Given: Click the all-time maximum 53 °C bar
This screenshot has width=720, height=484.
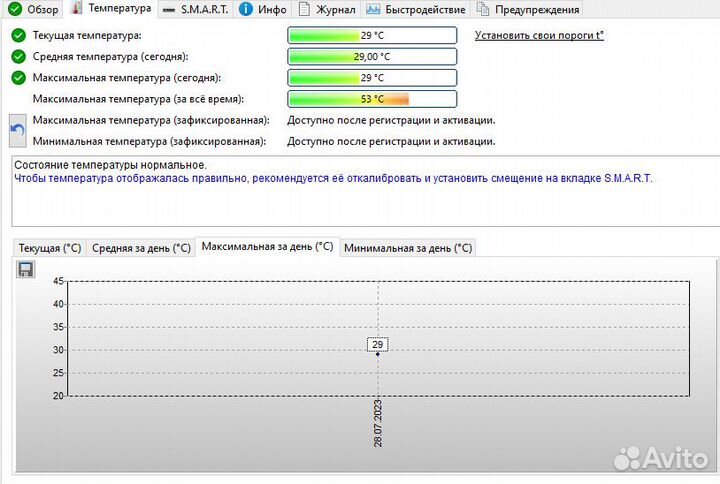Looking at the screenshot, I should tap(372, 99).
